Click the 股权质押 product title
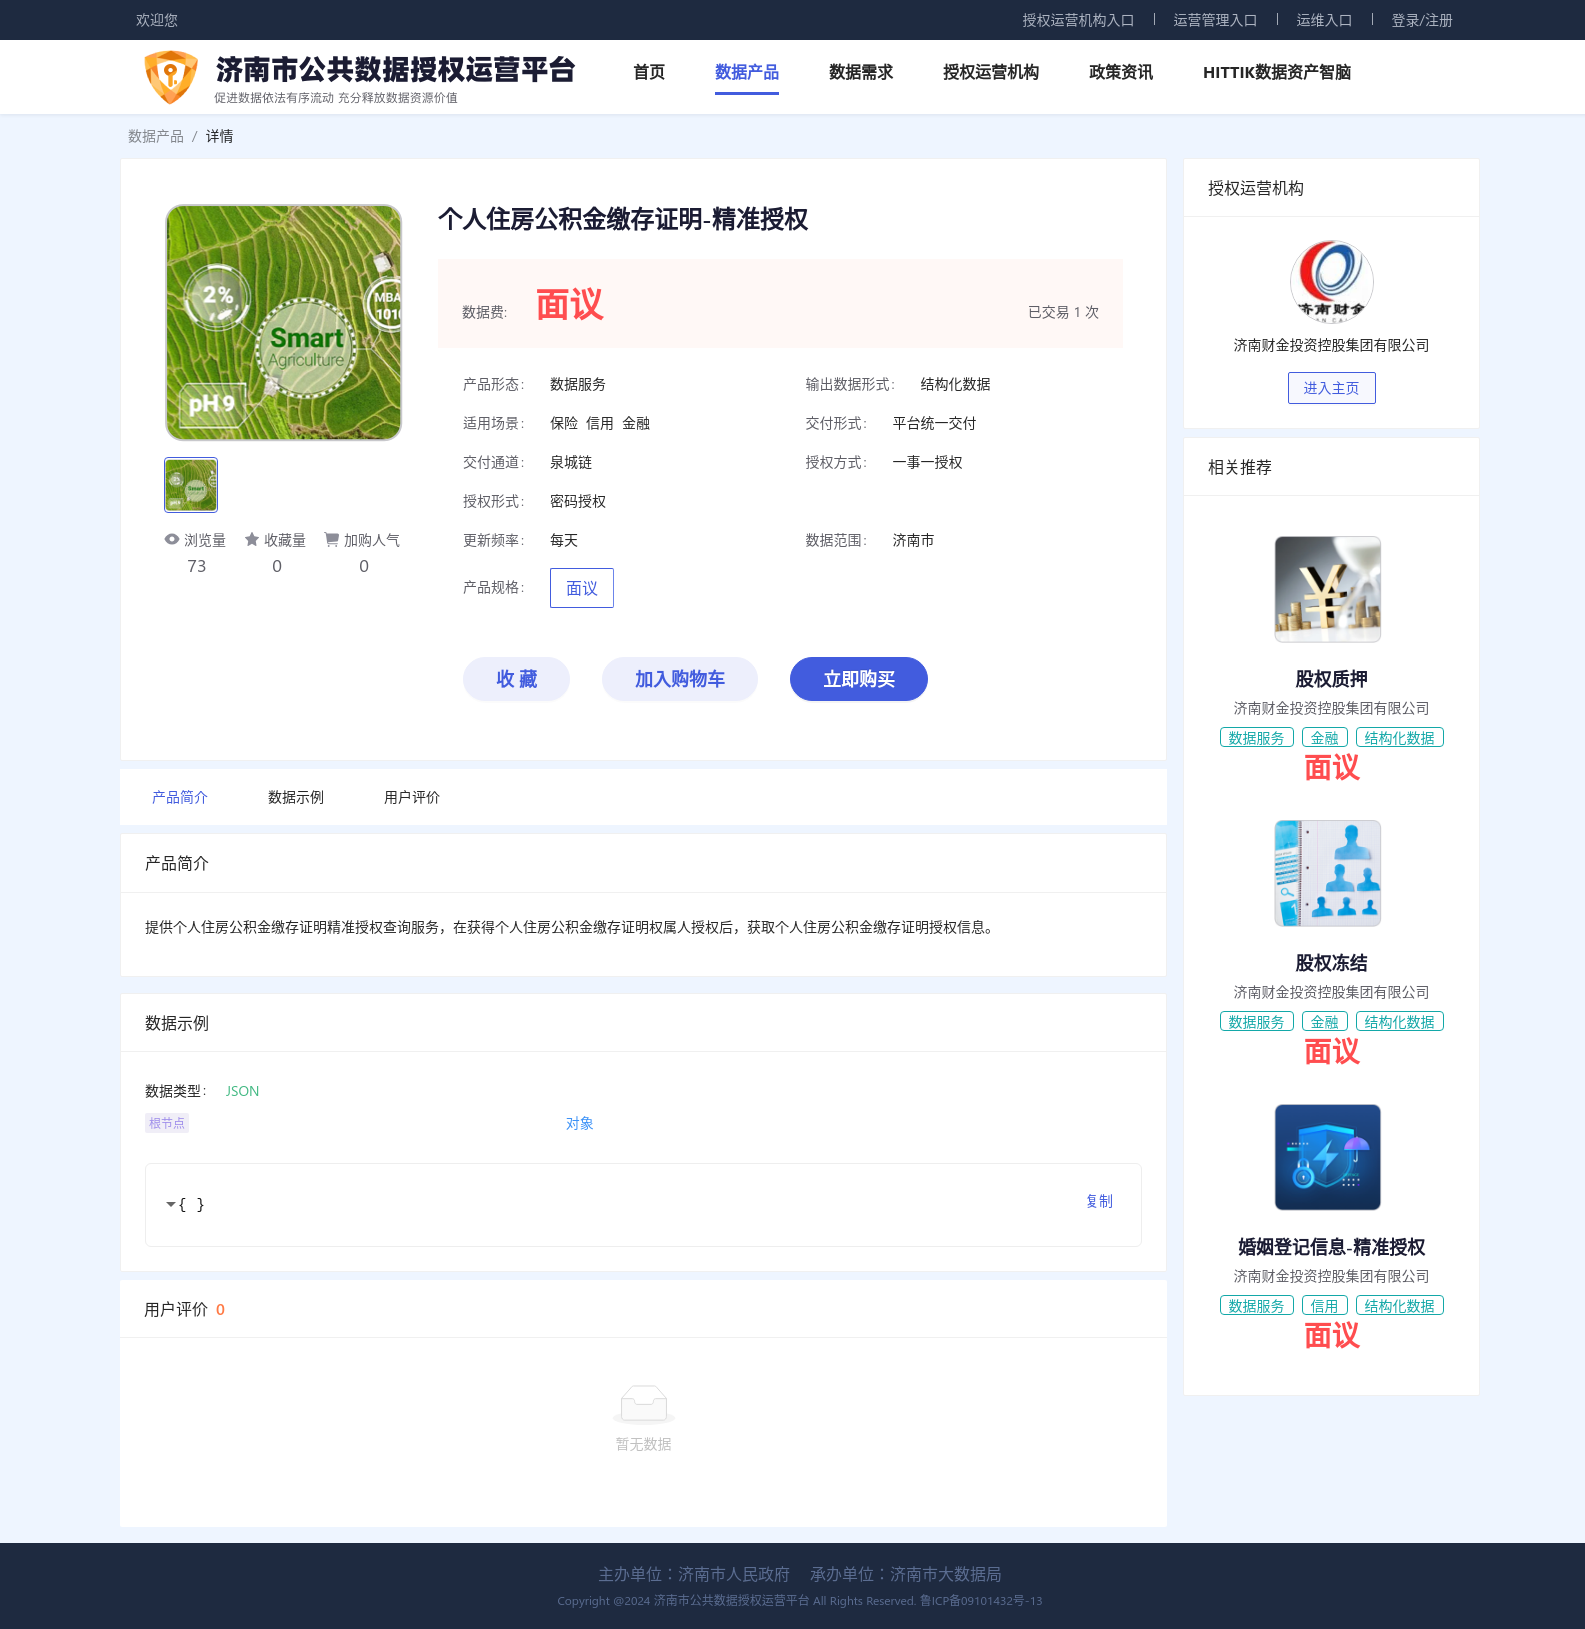This screenshot has height=1629, width=1585. pyautogui.click(x=1331, y=679)
